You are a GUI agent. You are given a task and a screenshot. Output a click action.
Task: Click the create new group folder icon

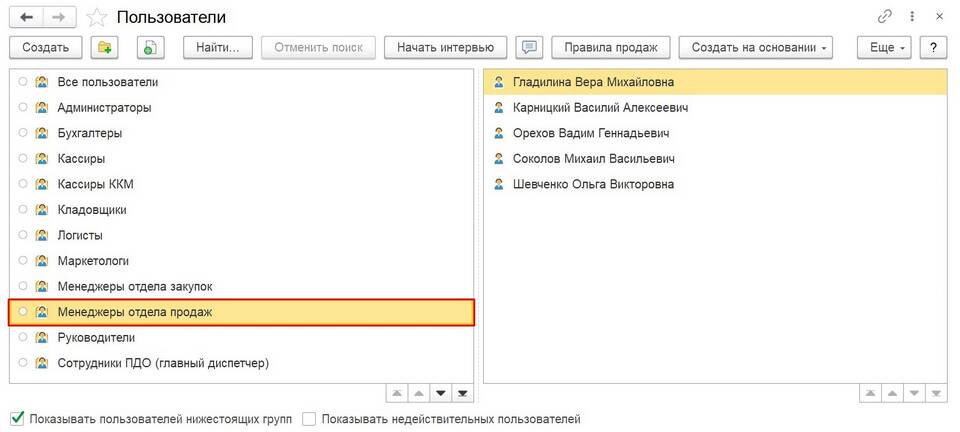pos(104,47)
